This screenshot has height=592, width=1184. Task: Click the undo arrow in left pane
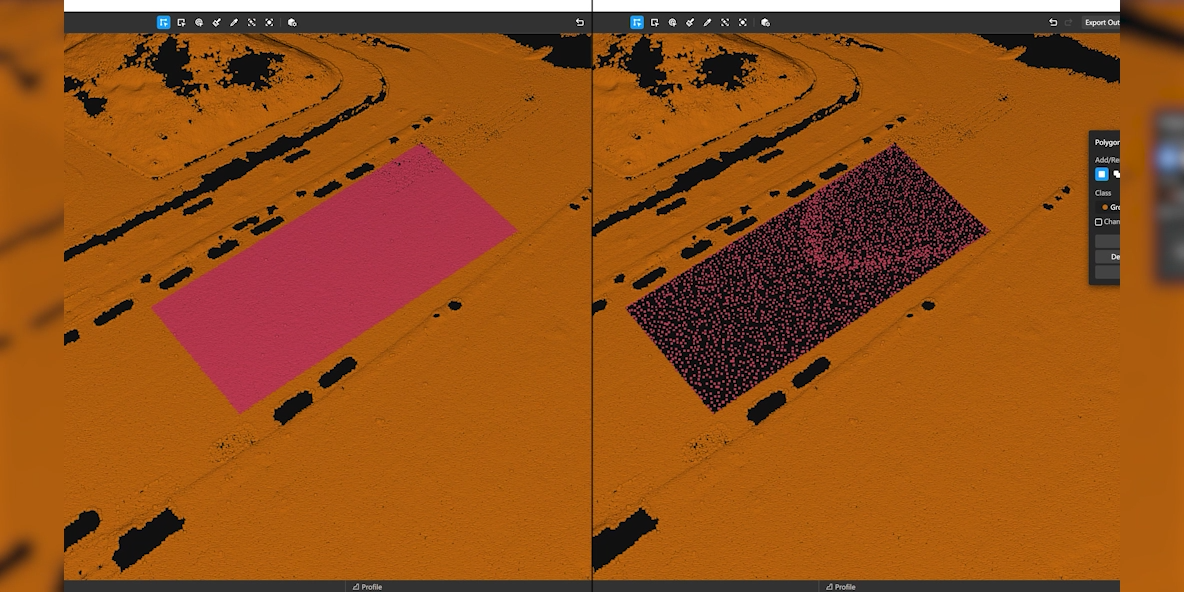[580, 22]
